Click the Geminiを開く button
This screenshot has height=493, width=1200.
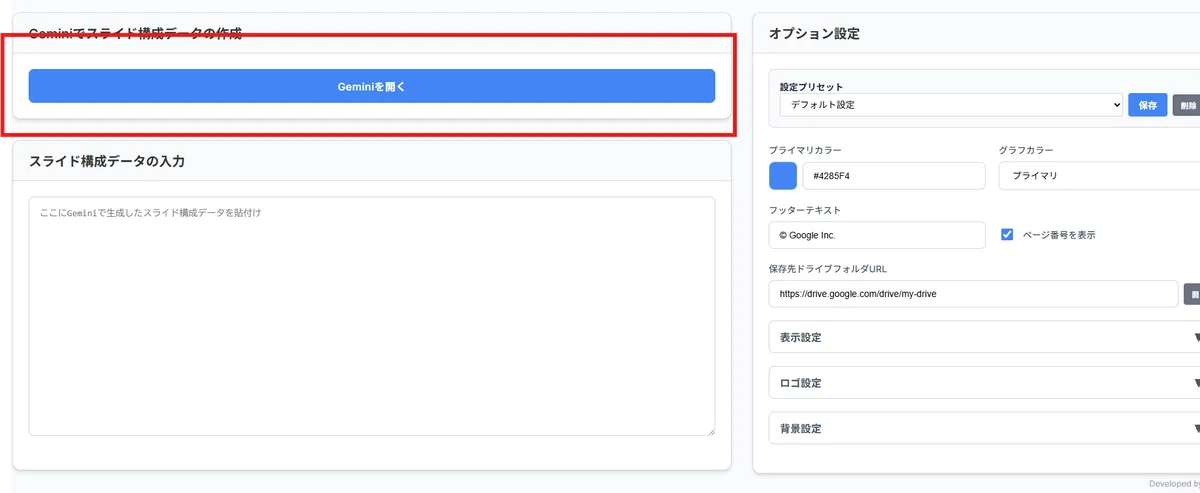click(x=371, y=86)
